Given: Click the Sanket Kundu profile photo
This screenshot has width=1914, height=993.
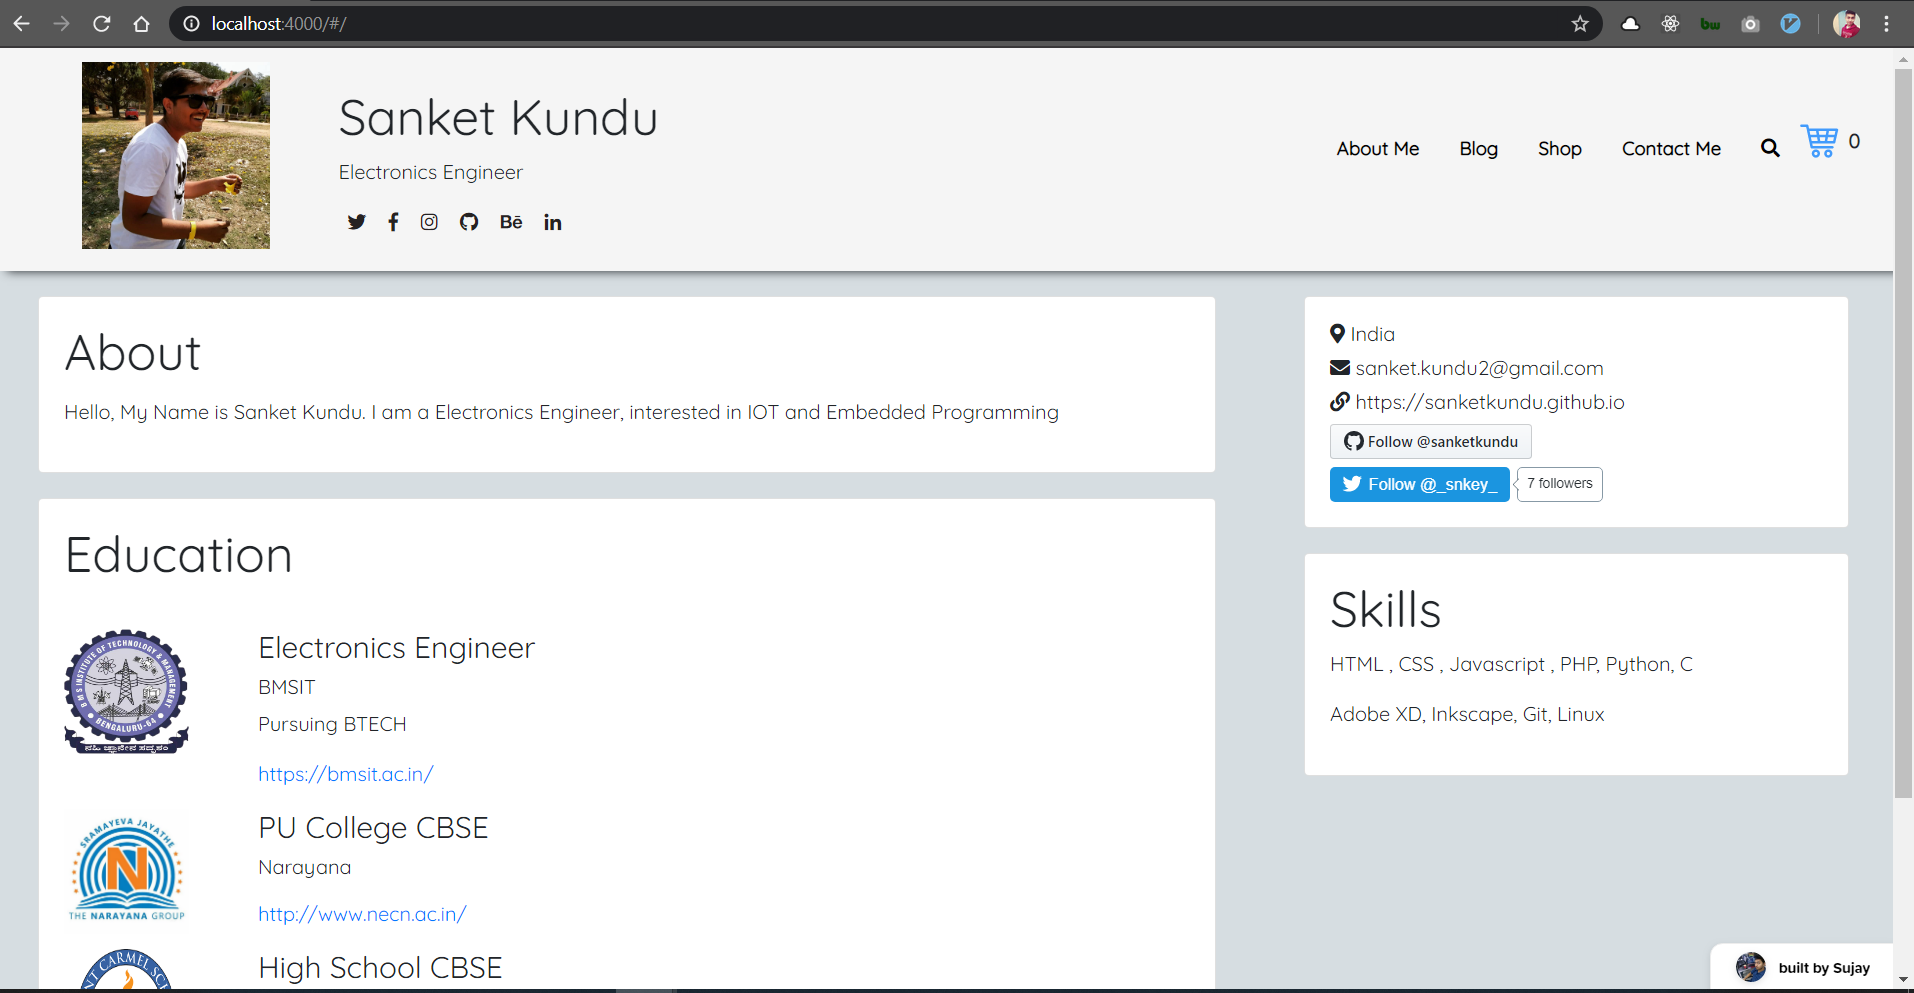Looking at the screenshot, I should pos(176,156).
